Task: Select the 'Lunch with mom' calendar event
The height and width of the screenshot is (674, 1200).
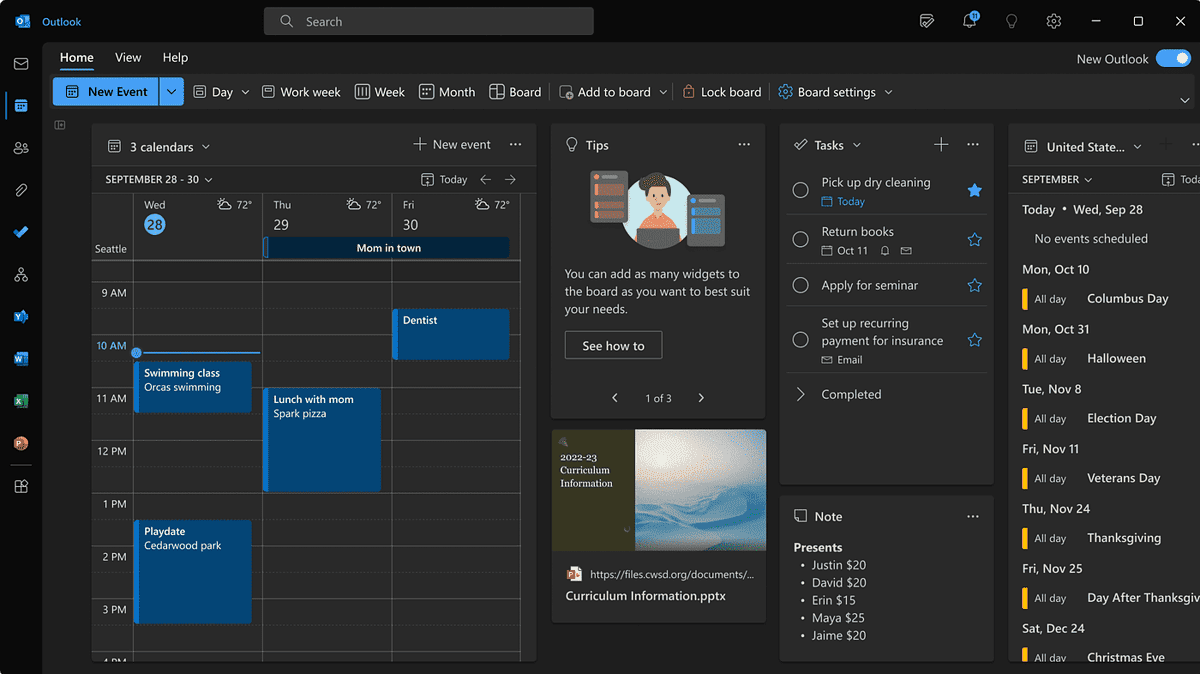Action: pyautogui.click(x=322, y=440)
